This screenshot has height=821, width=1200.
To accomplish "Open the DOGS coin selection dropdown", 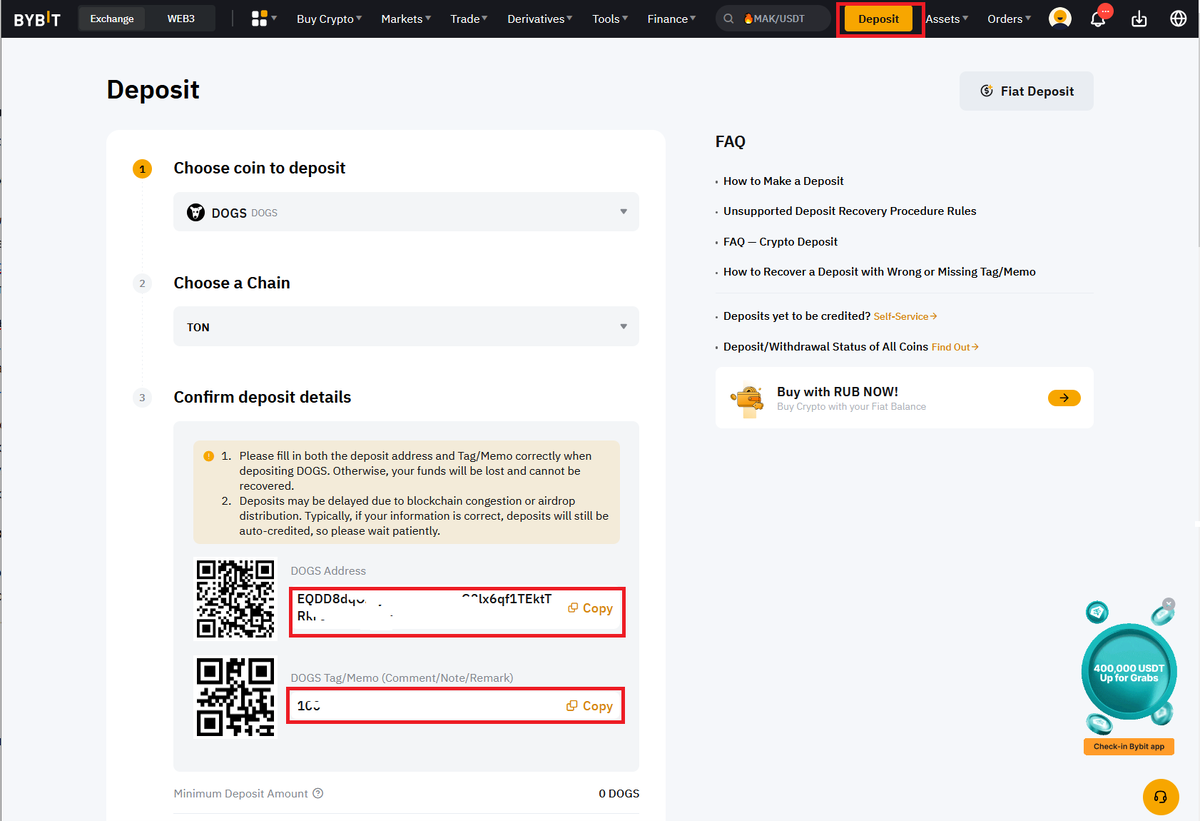I will click(x=406, y=212).
